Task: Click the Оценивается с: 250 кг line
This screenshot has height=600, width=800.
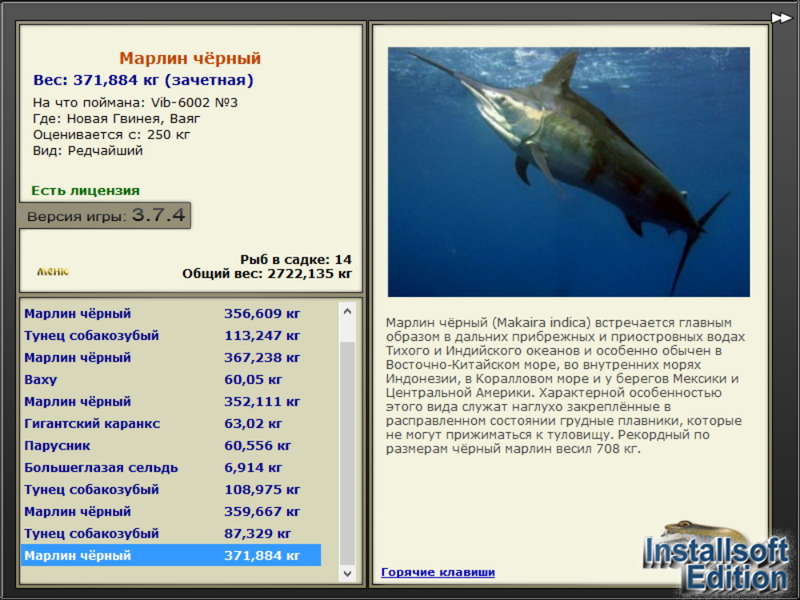Action: [111, 135]
